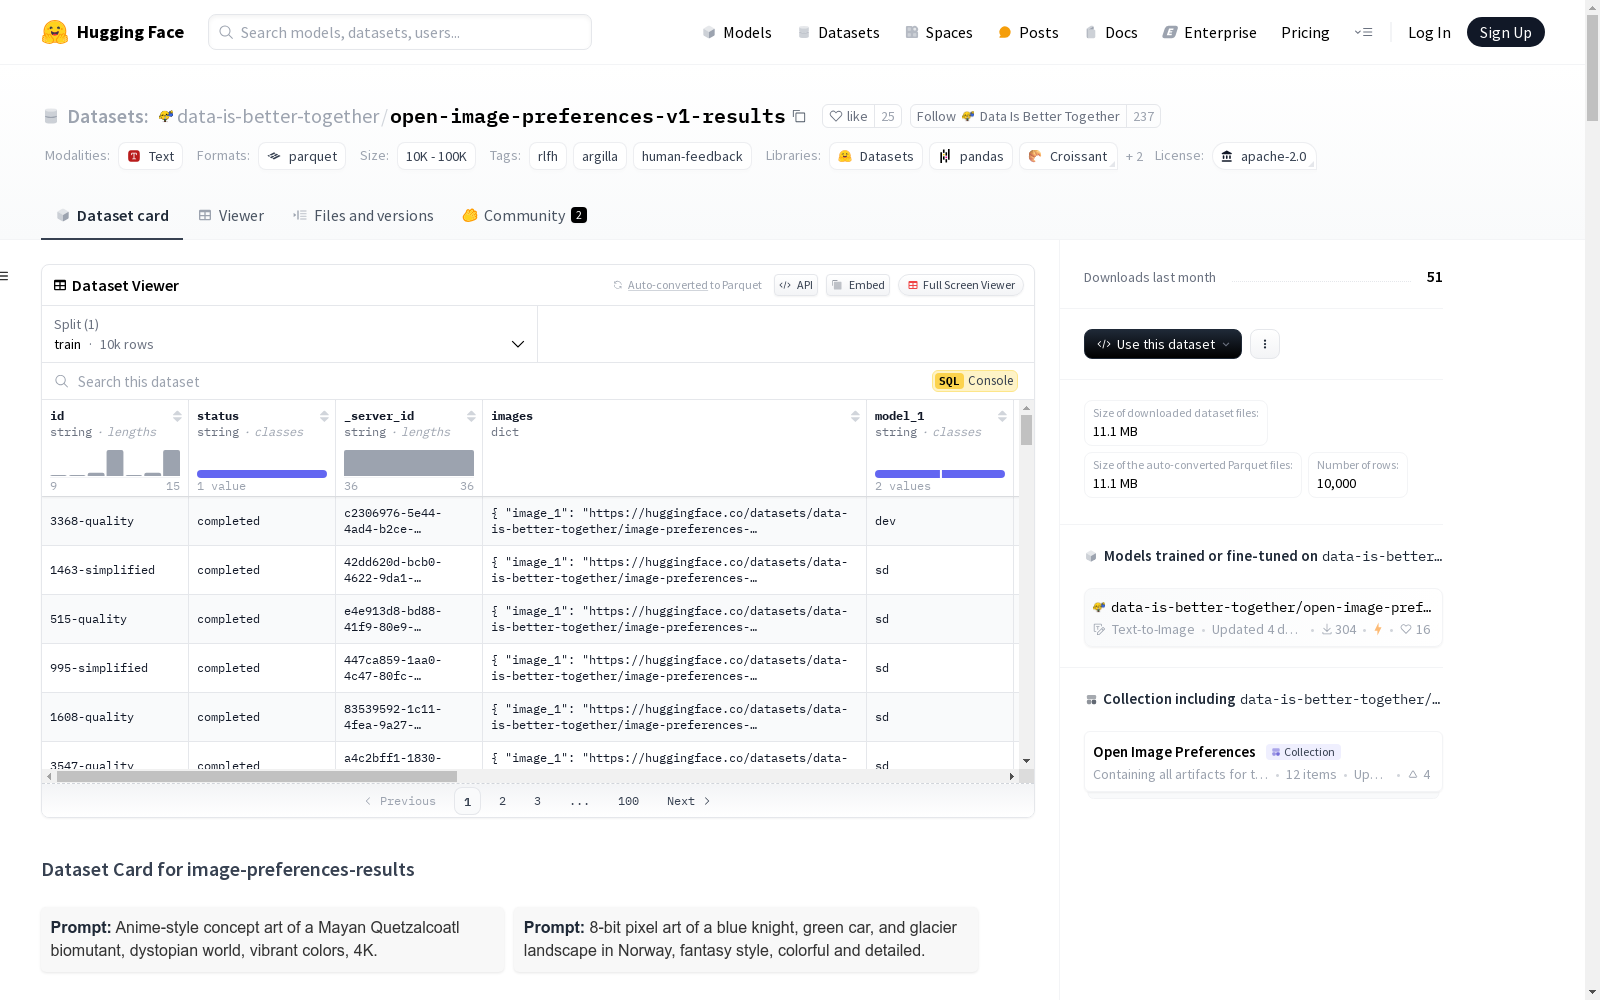Click Log In

[x=1429, y=32]
